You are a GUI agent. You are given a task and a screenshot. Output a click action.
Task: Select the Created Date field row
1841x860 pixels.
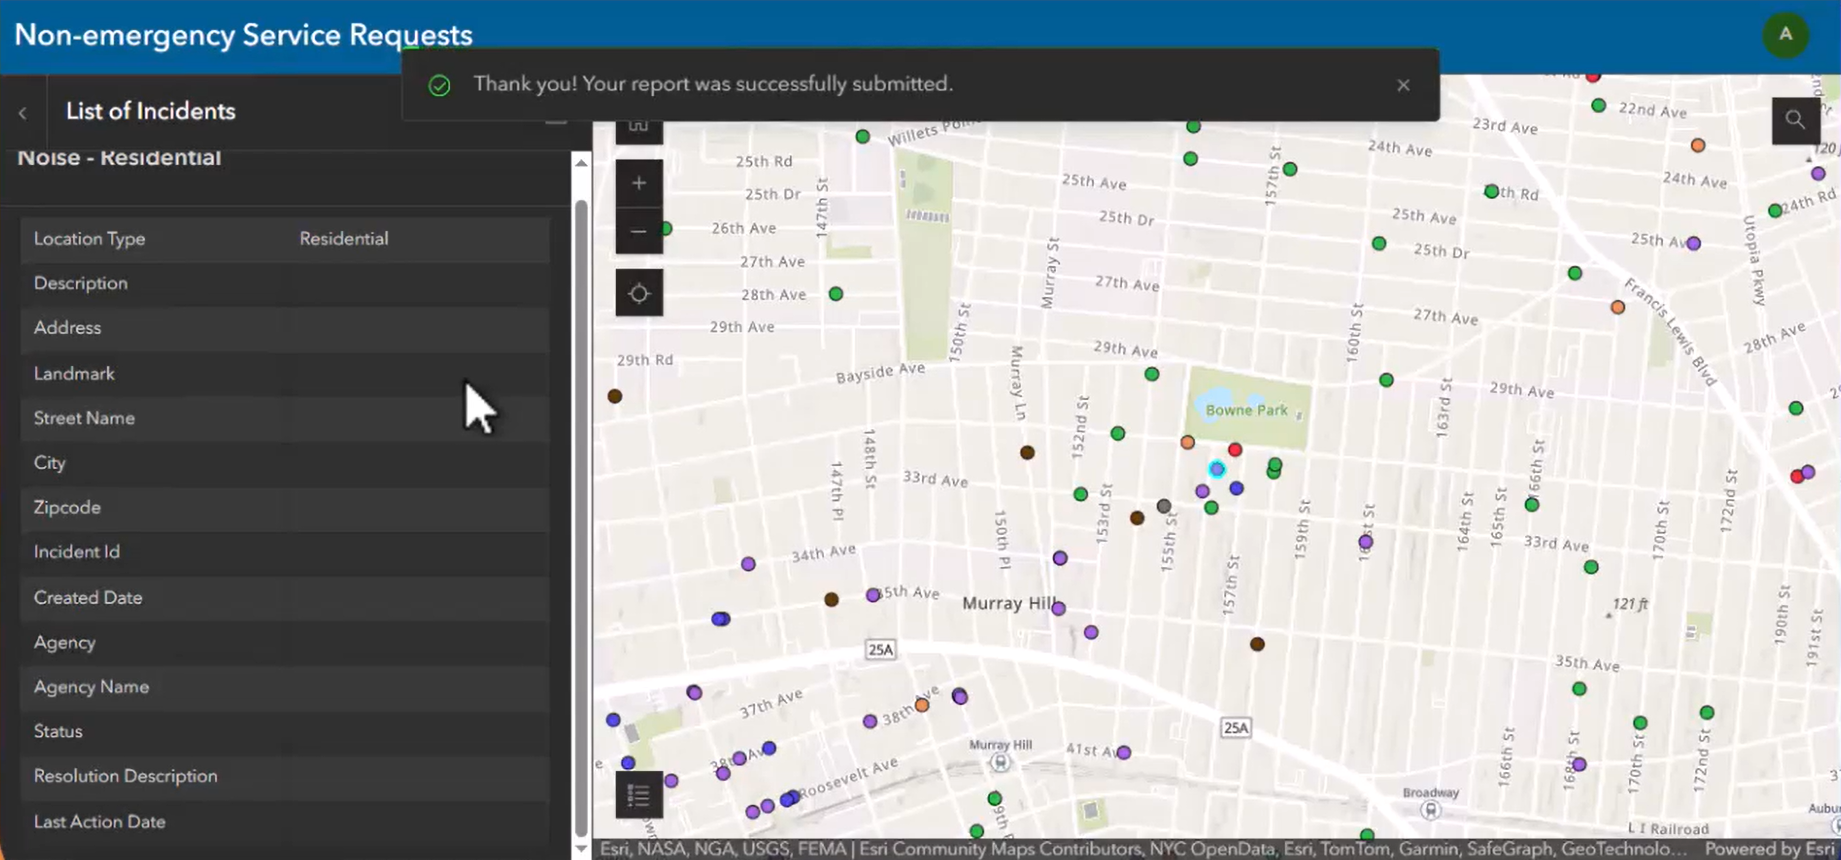pos(285,597)
